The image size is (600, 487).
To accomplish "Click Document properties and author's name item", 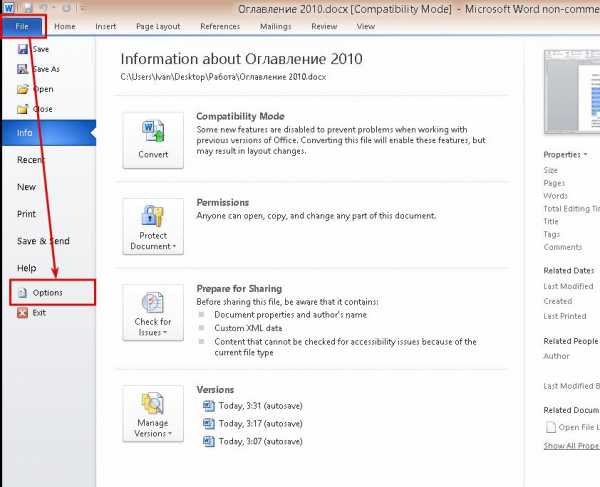I will pos(290,315).
